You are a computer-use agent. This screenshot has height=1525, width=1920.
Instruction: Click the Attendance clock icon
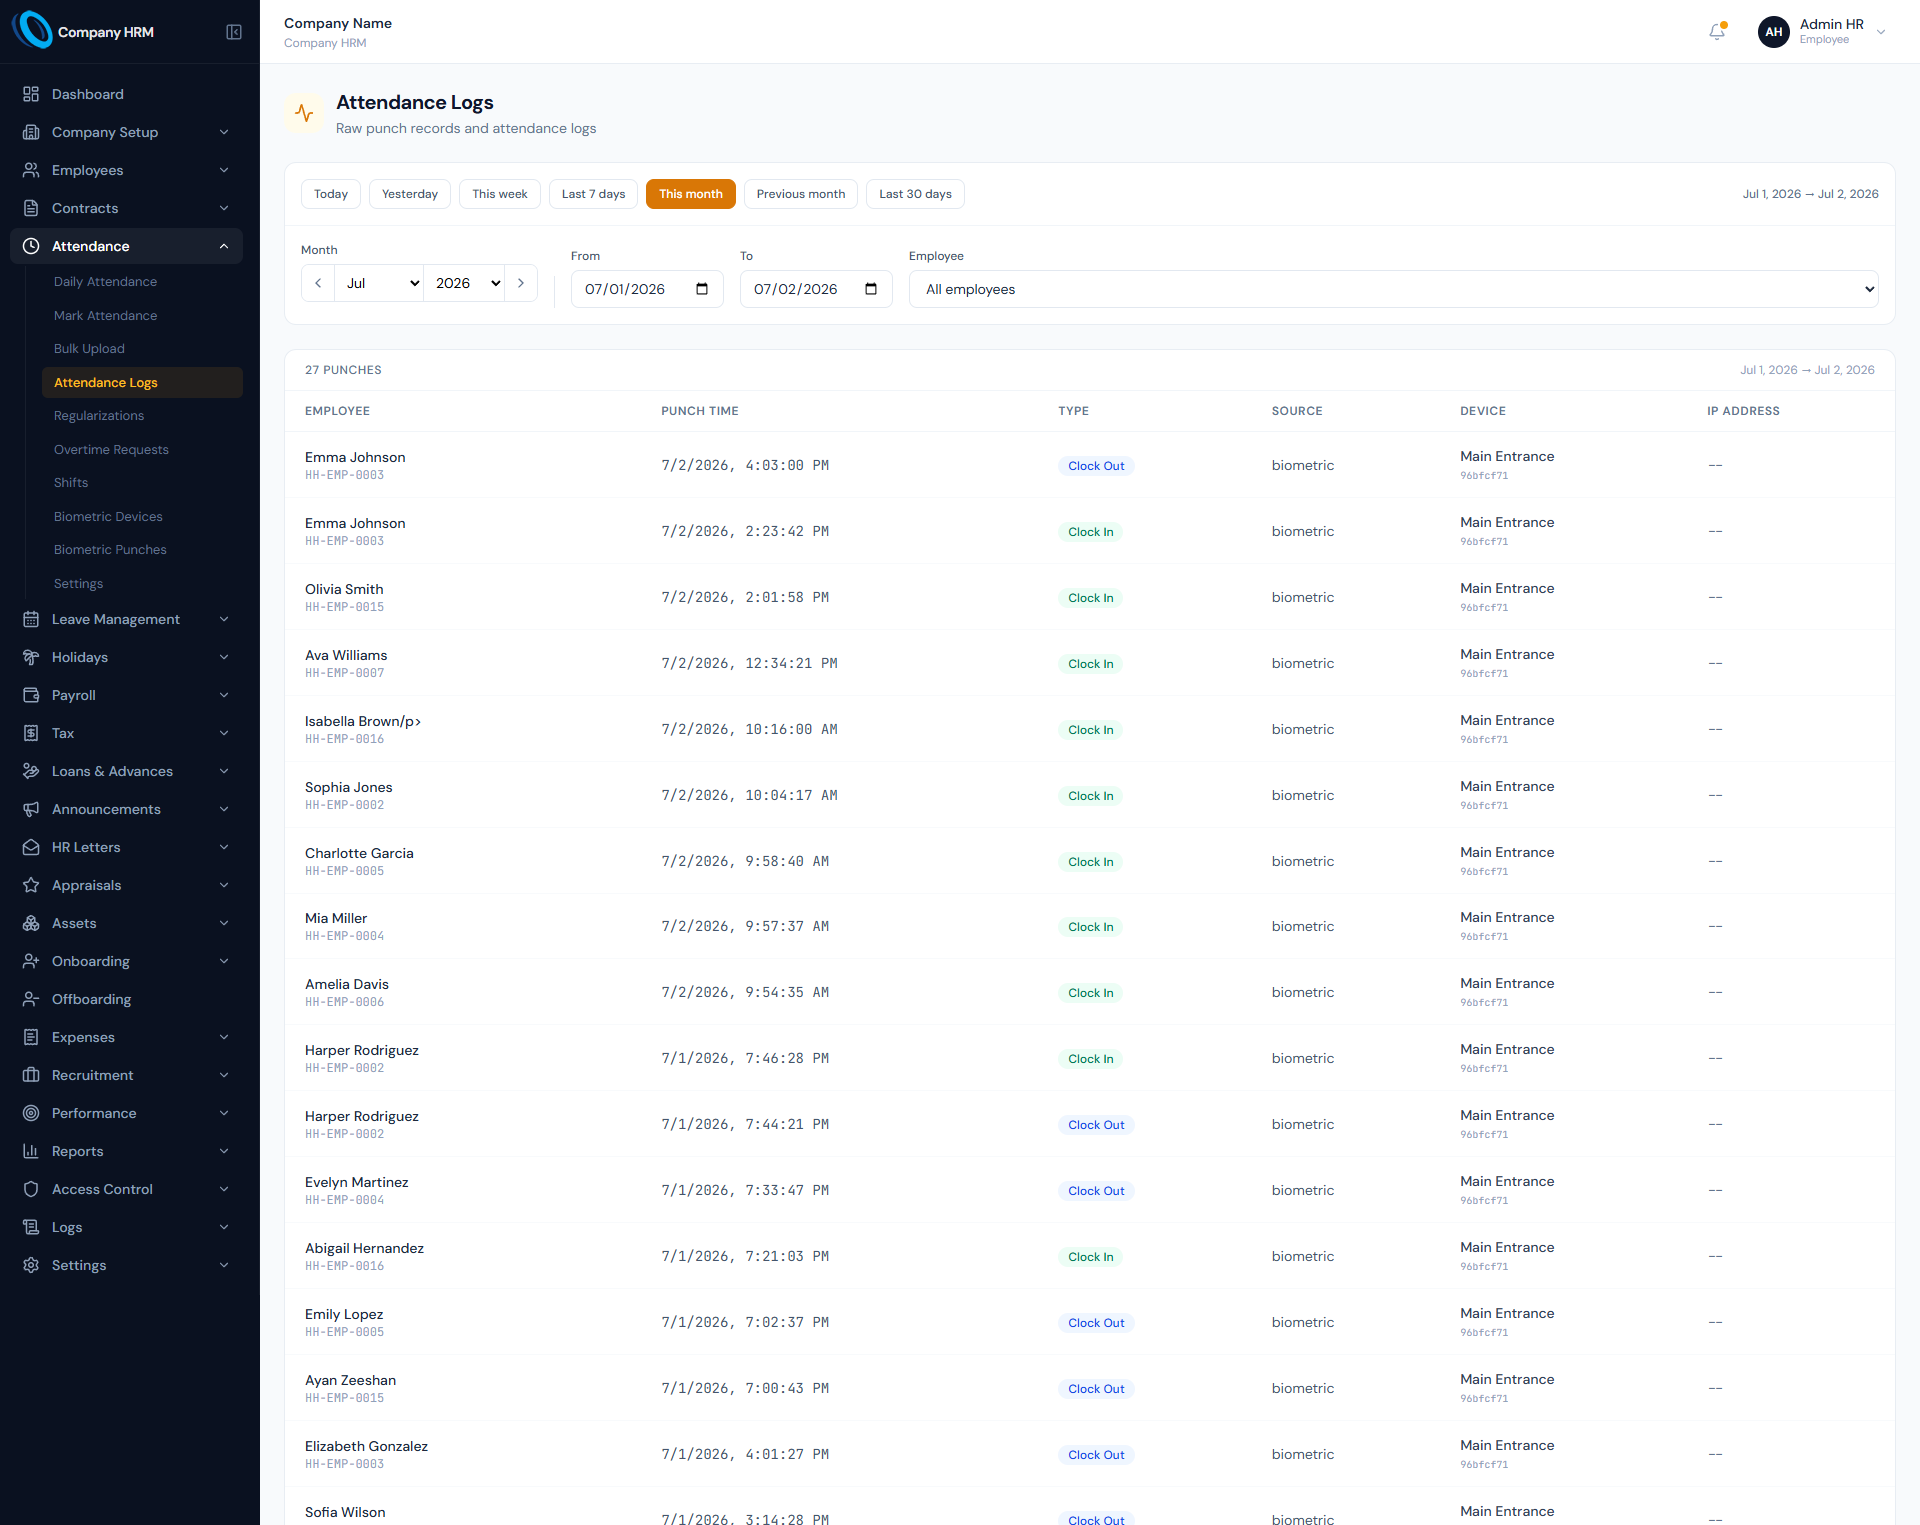click(x=31, y=246)
